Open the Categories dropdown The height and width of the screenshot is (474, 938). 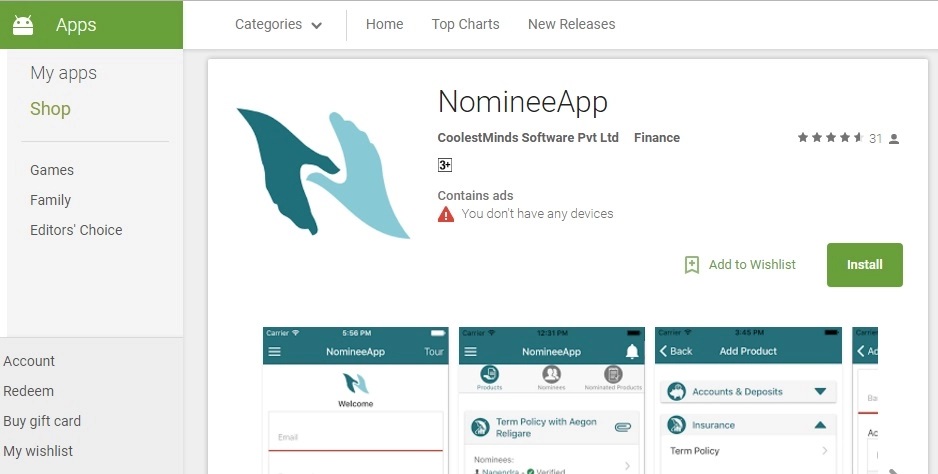[x=278, y=25]
